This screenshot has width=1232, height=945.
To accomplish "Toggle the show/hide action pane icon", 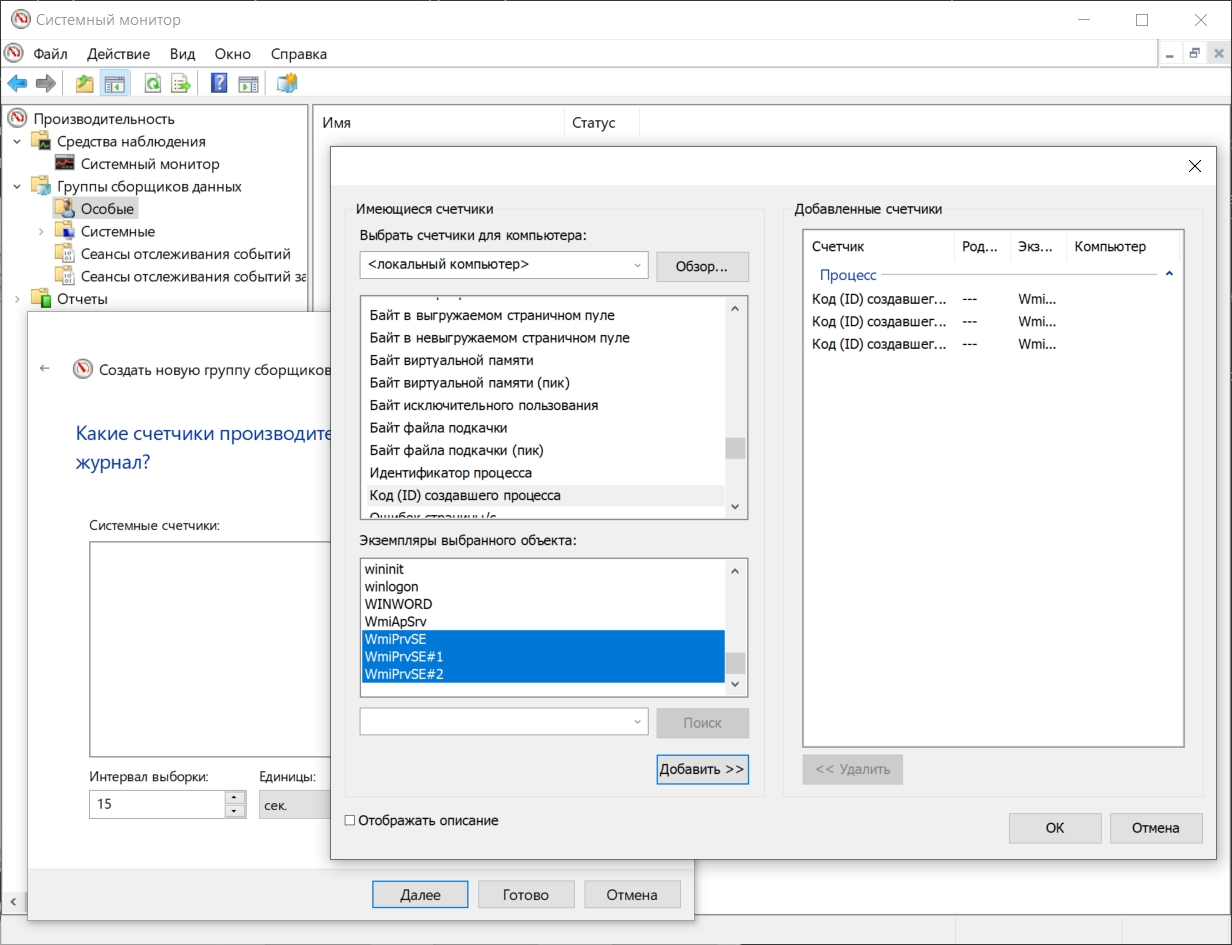I will 248,84.
